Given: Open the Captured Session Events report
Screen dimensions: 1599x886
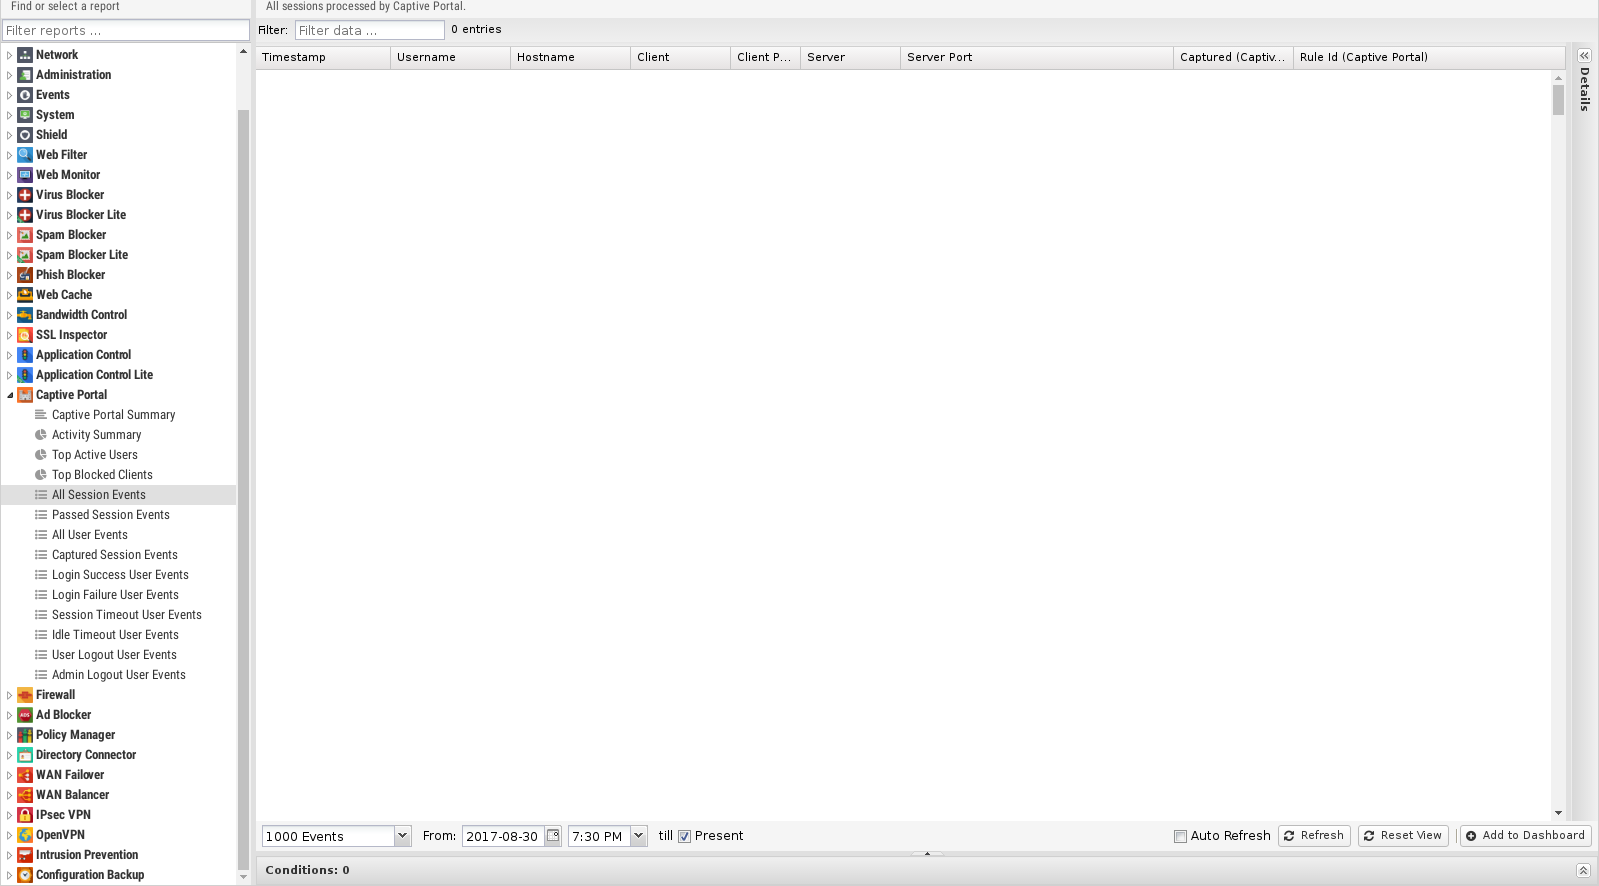Looking at the screenshot, I should [x=114, y=555].
